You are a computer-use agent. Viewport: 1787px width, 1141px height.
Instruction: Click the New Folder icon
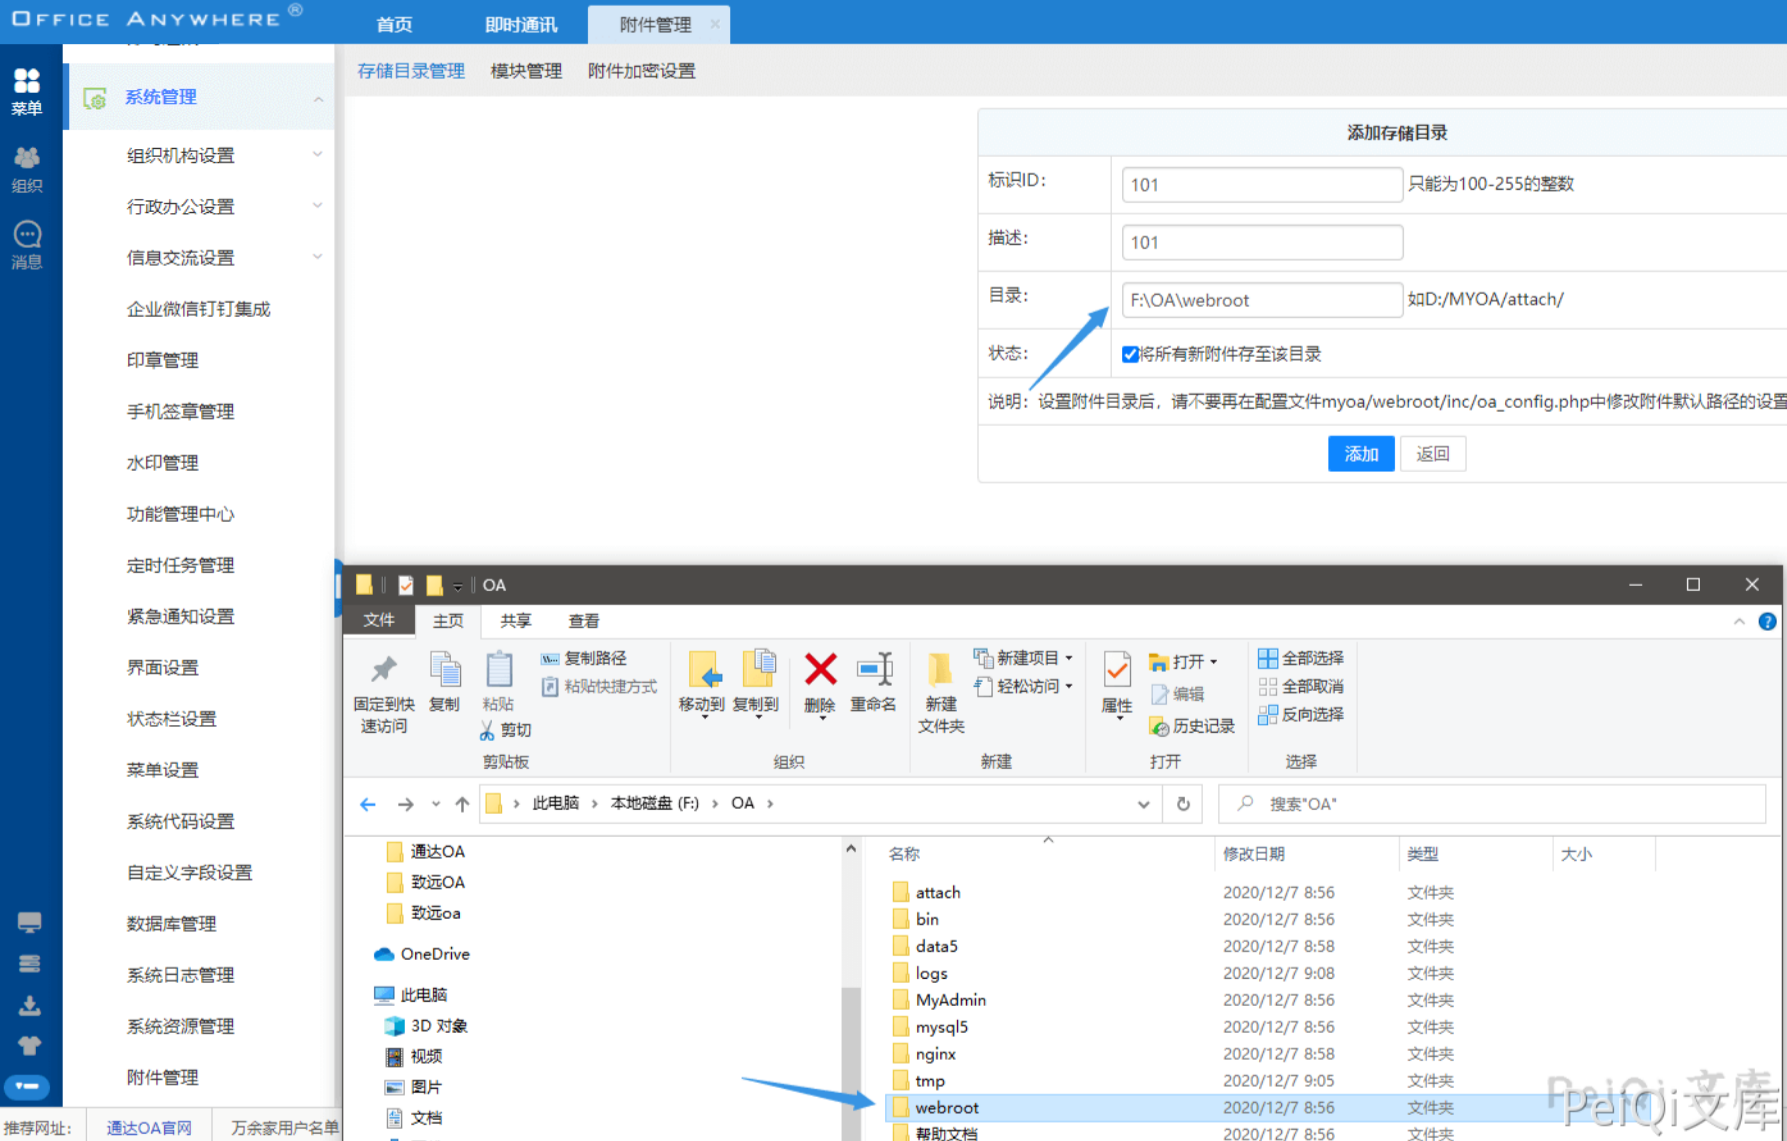pyautogui.click(x=940, y=672)
